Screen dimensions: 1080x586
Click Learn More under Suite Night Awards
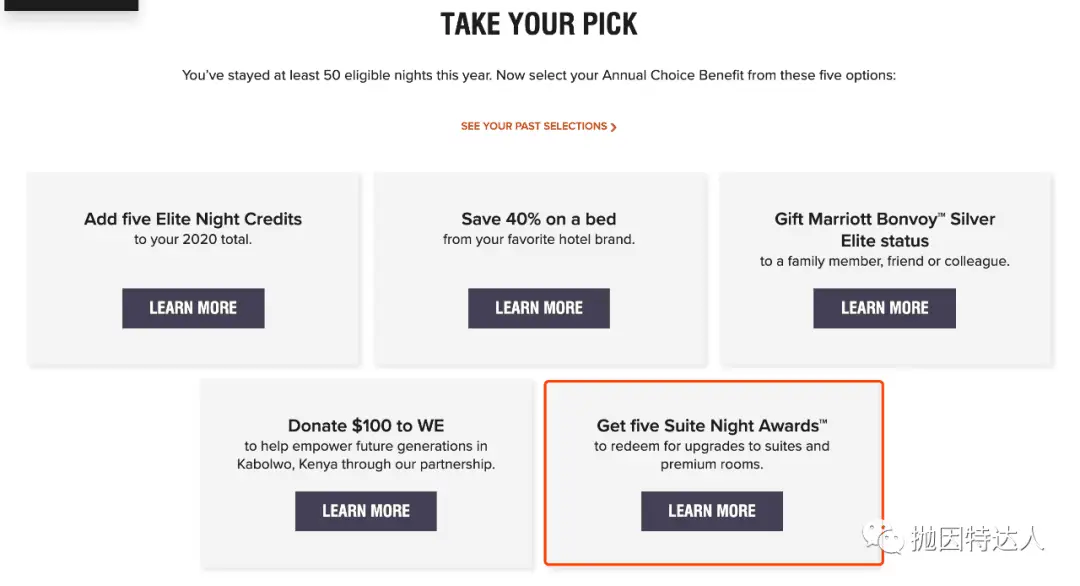(711, 511)
